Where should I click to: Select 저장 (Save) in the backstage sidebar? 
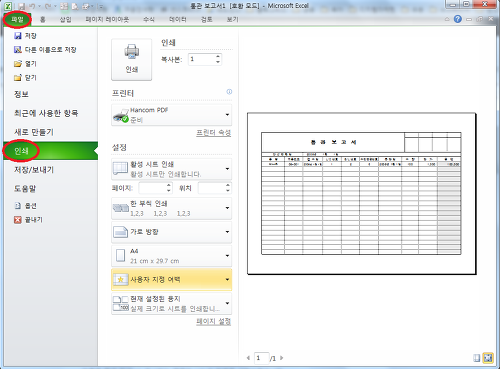click(x=25, y=36)
